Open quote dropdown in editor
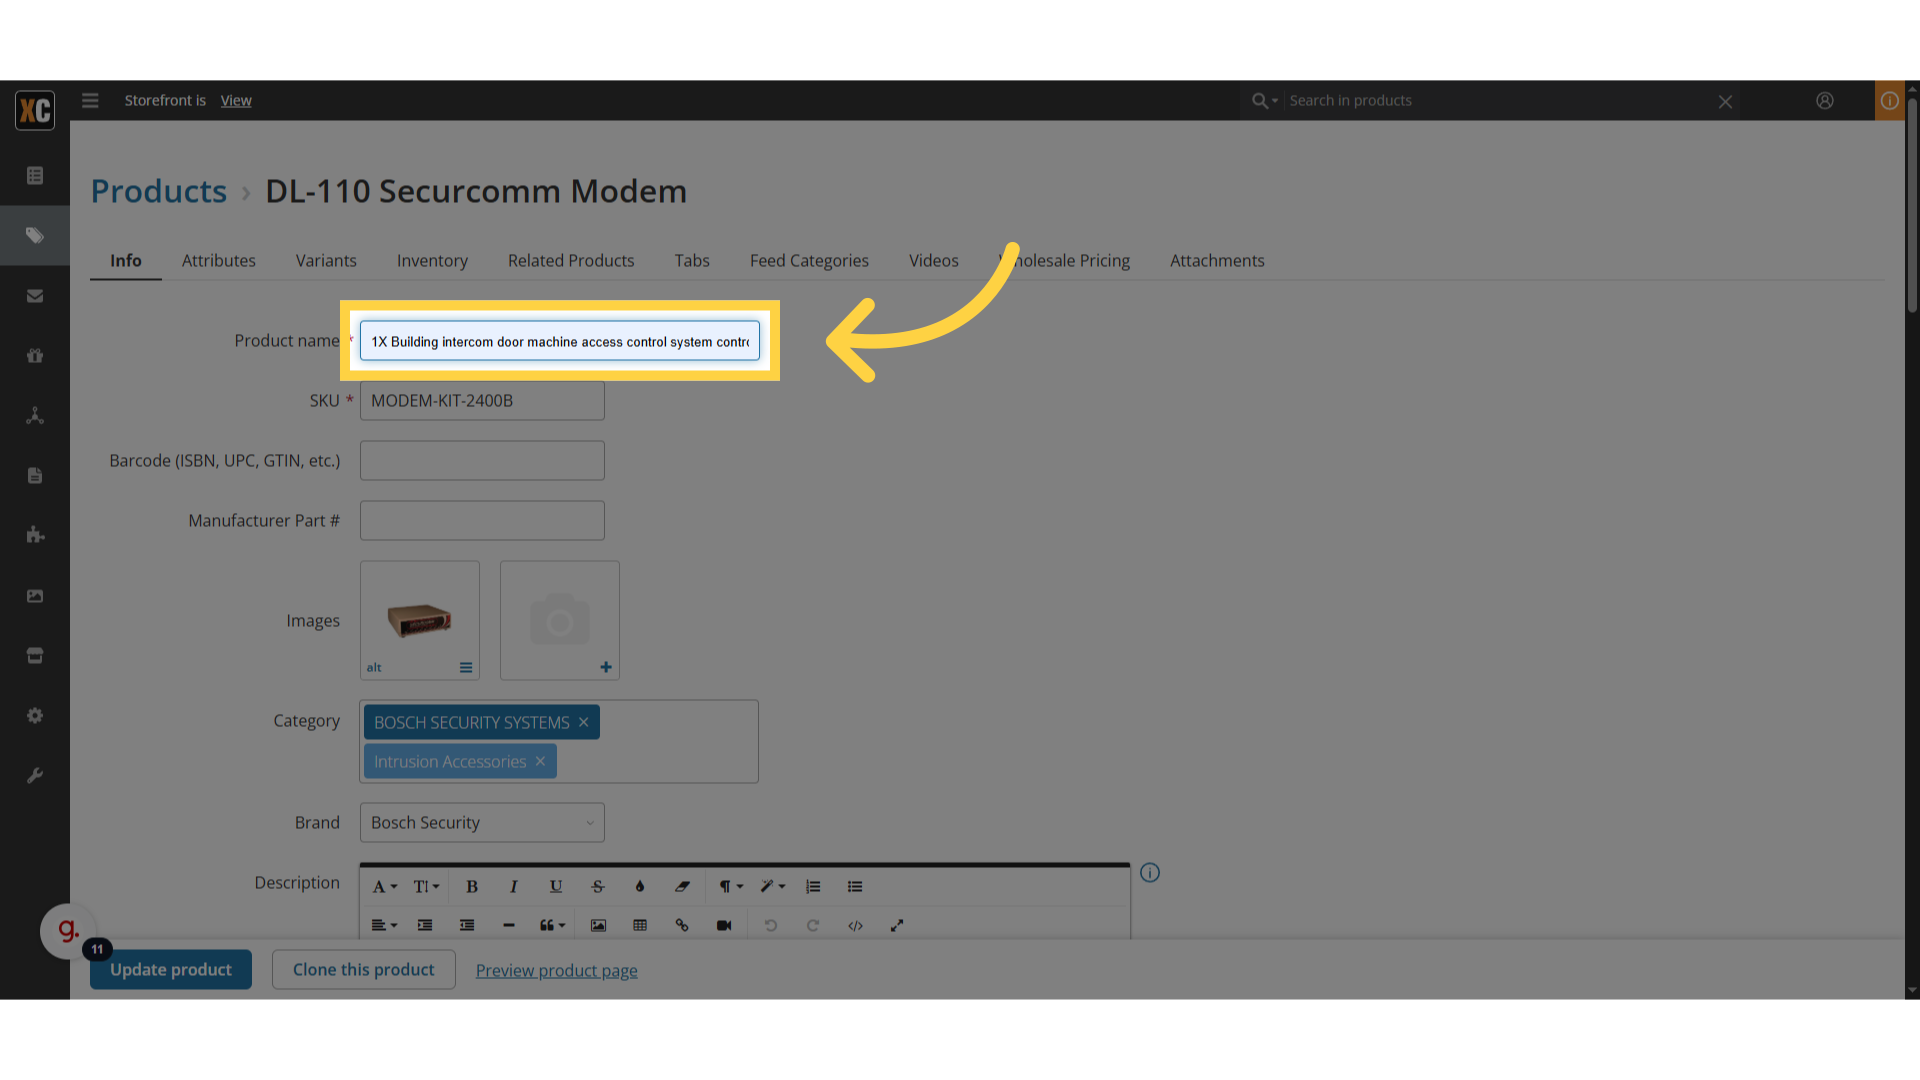Viewport: 1920px width, 1080px height. click(553, 926)
